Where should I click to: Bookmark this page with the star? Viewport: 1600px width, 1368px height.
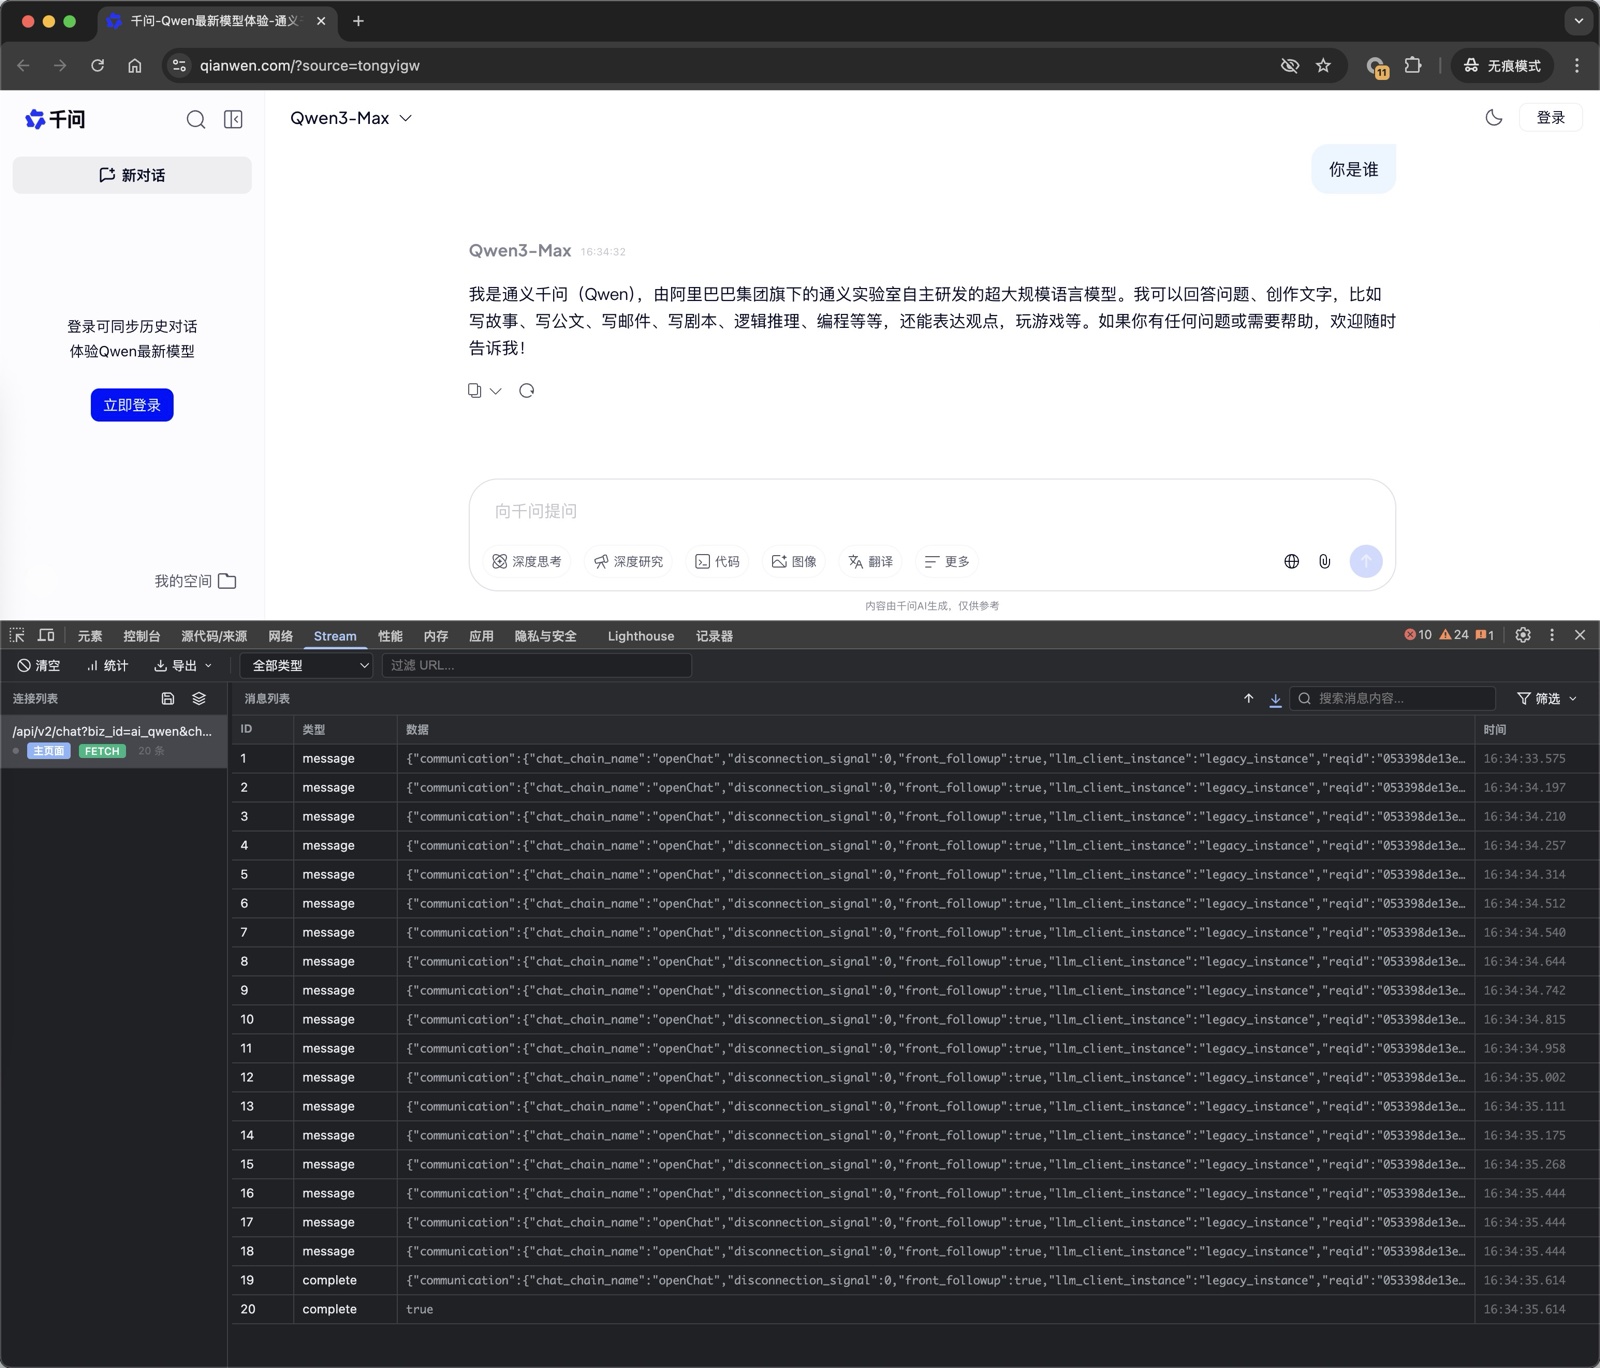point(1323,66)
